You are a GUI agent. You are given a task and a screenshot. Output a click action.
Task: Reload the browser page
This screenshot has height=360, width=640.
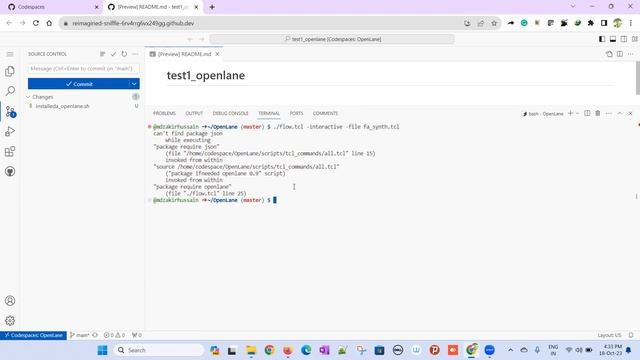[36, 23]
